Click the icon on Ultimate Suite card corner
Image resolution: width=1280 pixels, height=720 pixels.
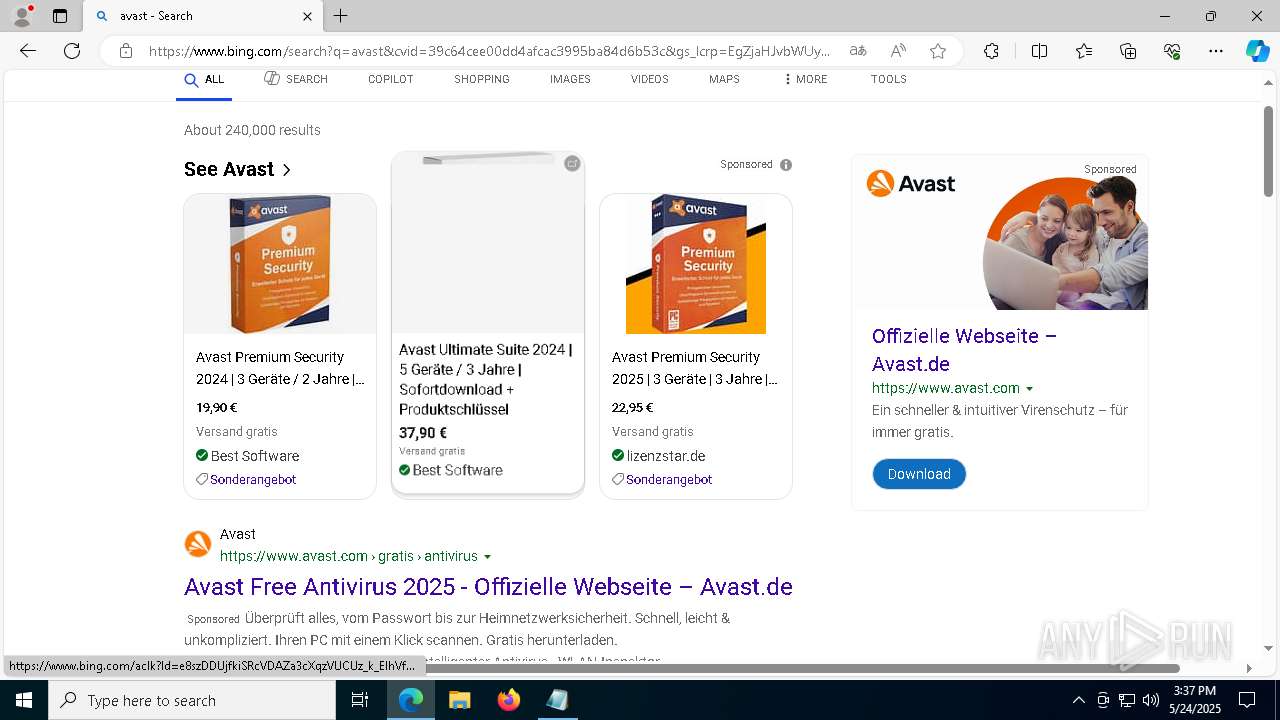(x=572, y=163)
